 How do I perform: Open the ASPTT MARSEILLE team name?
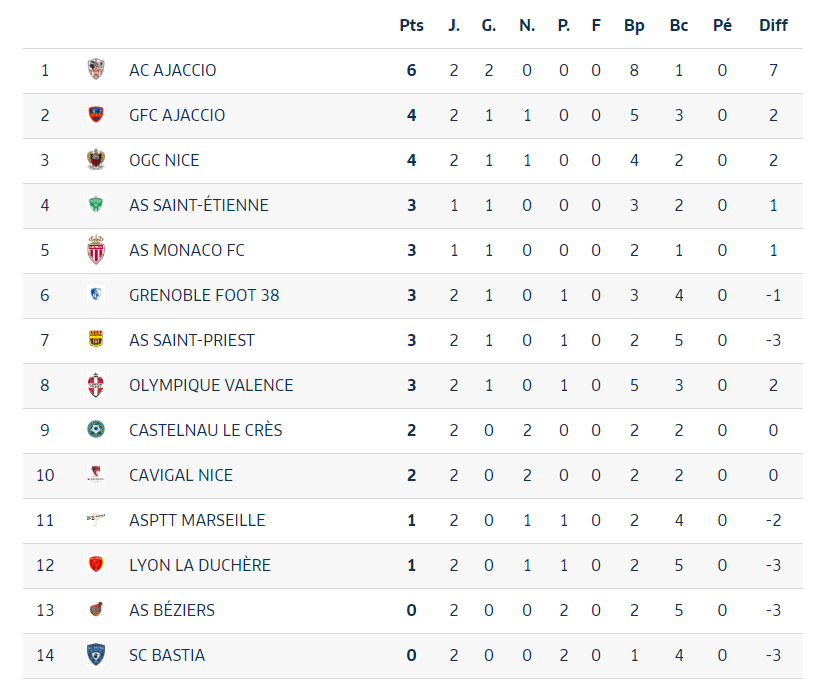197,520
